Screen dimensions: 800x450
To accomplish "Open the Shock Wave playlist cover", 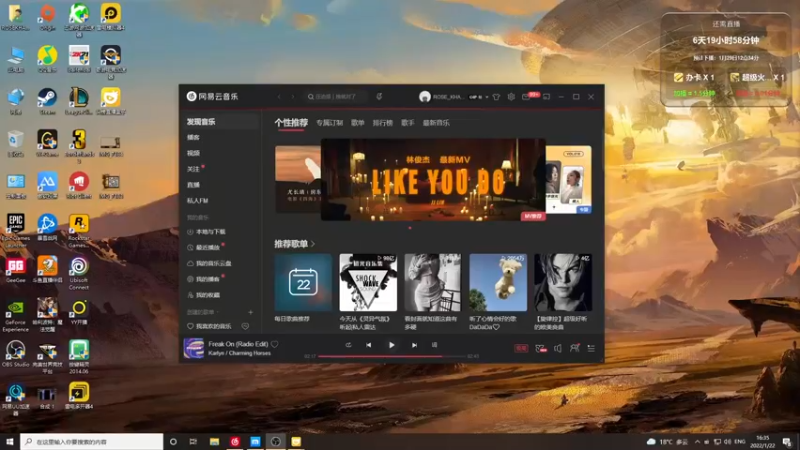I will tap(368, 282).
